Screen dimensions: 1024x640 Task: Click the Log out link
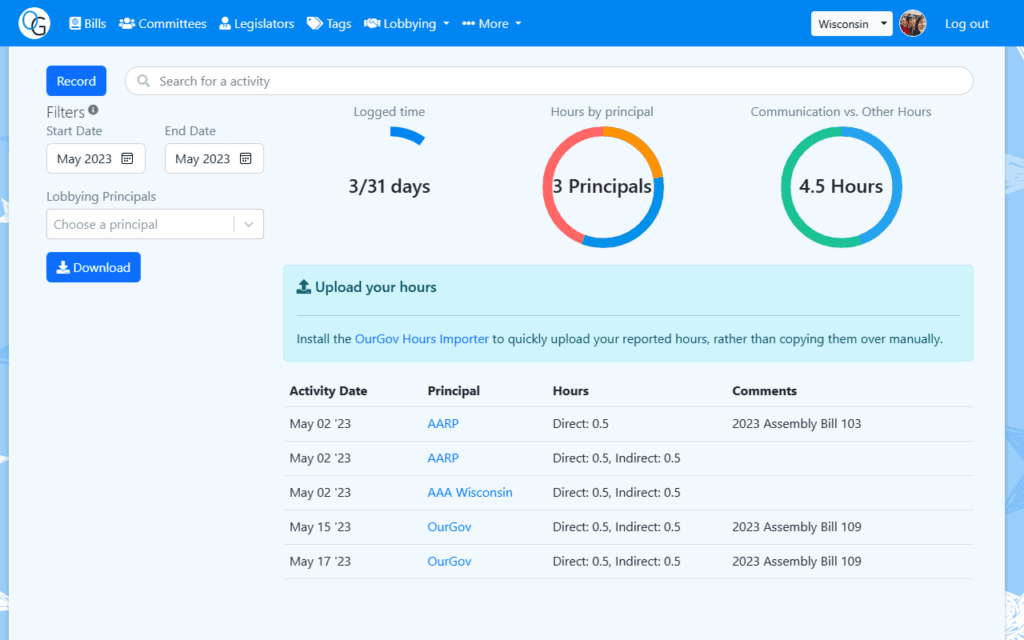(967, 24)
